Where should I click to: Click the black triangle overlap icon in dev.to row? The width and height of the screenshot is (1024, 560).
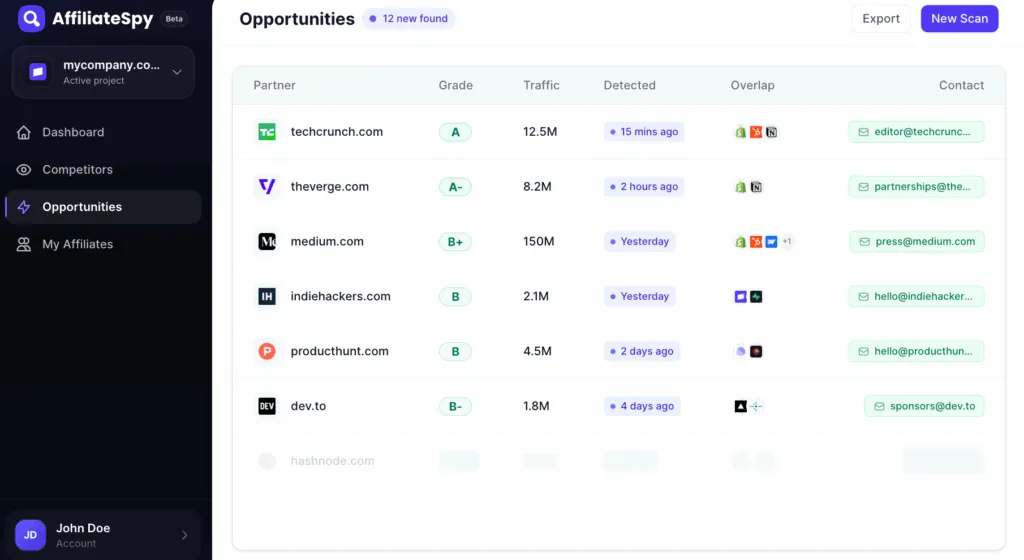741,406
